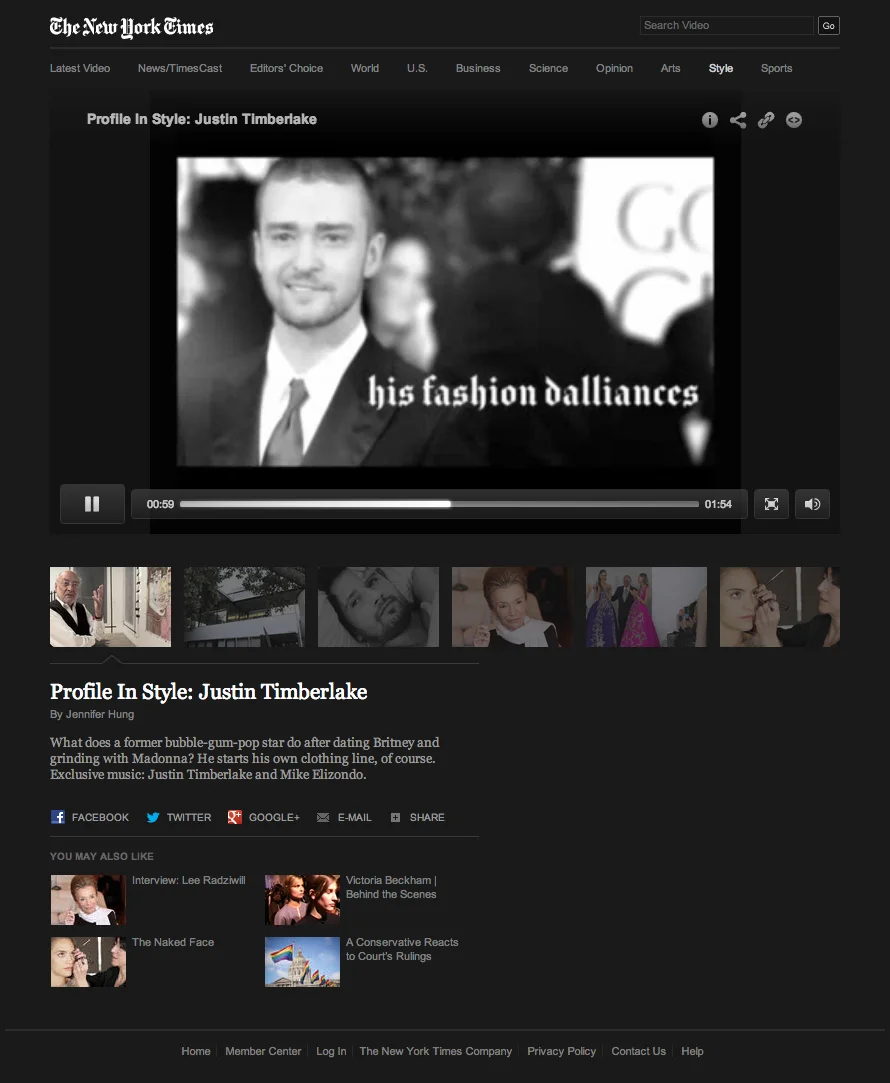
Task: Click the share icon on the video player
Action: click(x=738, y=120)
